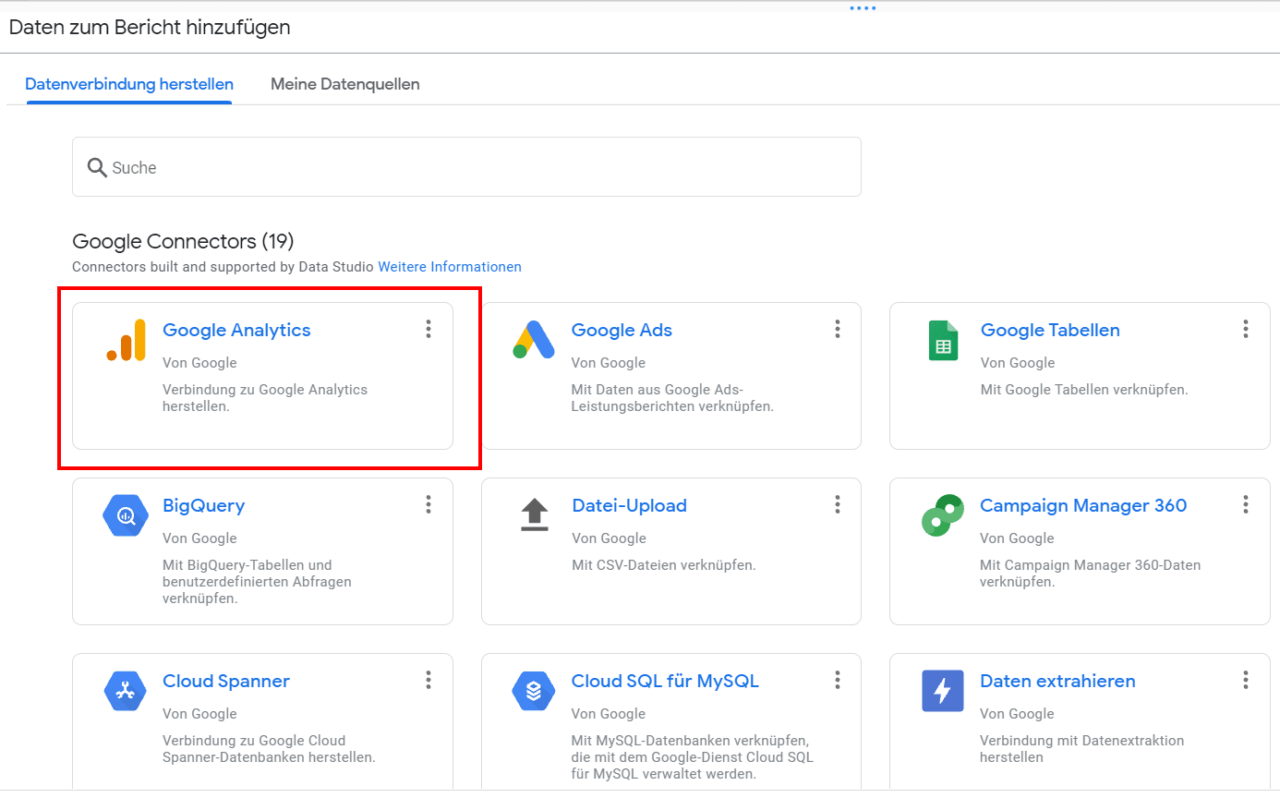Click the BigQuery magnifier icon
Image resolution: width=1280 pixels, height=798 pixels.
coord(125,516)
